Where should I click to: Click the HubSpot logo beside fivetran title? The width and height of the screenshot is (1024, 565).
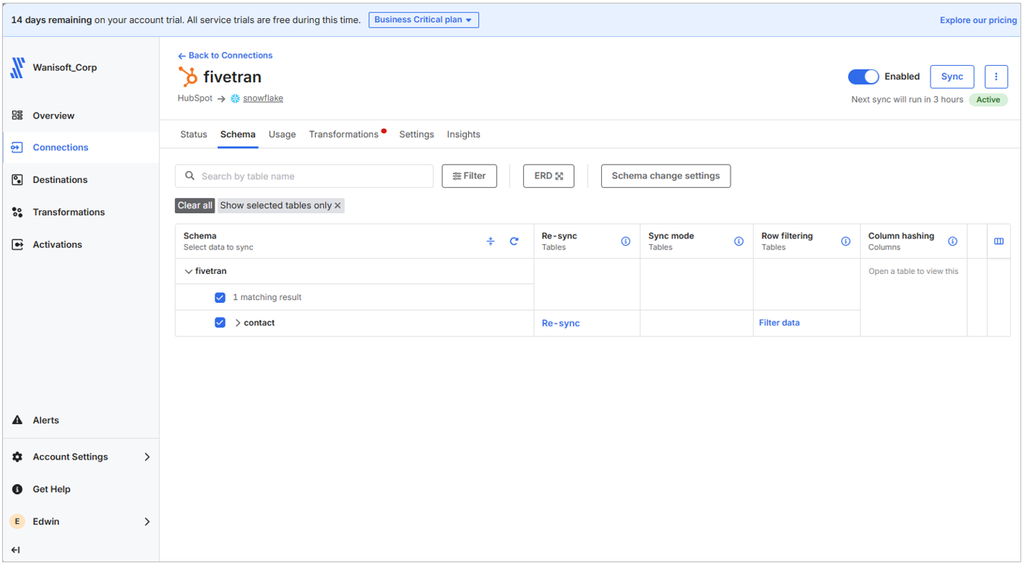coord(187,76)
